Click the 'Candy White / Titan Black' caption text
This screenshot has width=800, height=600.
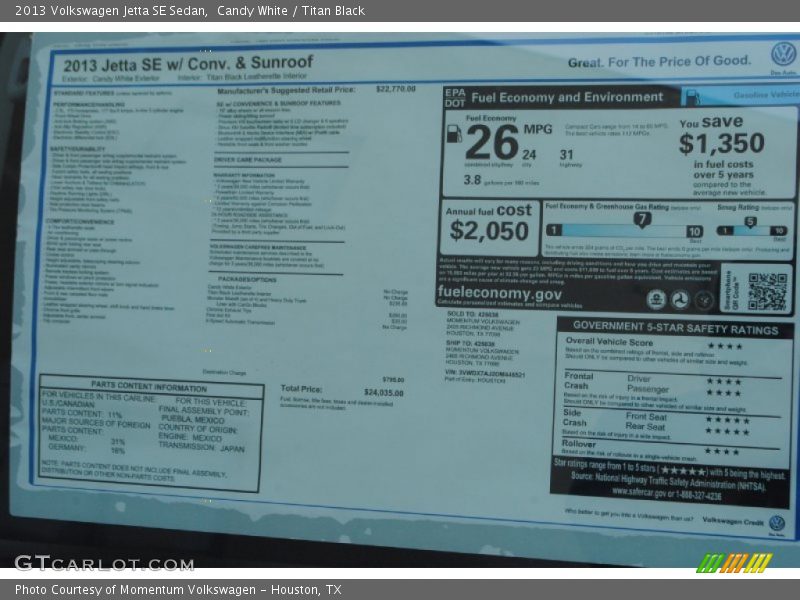[291, 11]
